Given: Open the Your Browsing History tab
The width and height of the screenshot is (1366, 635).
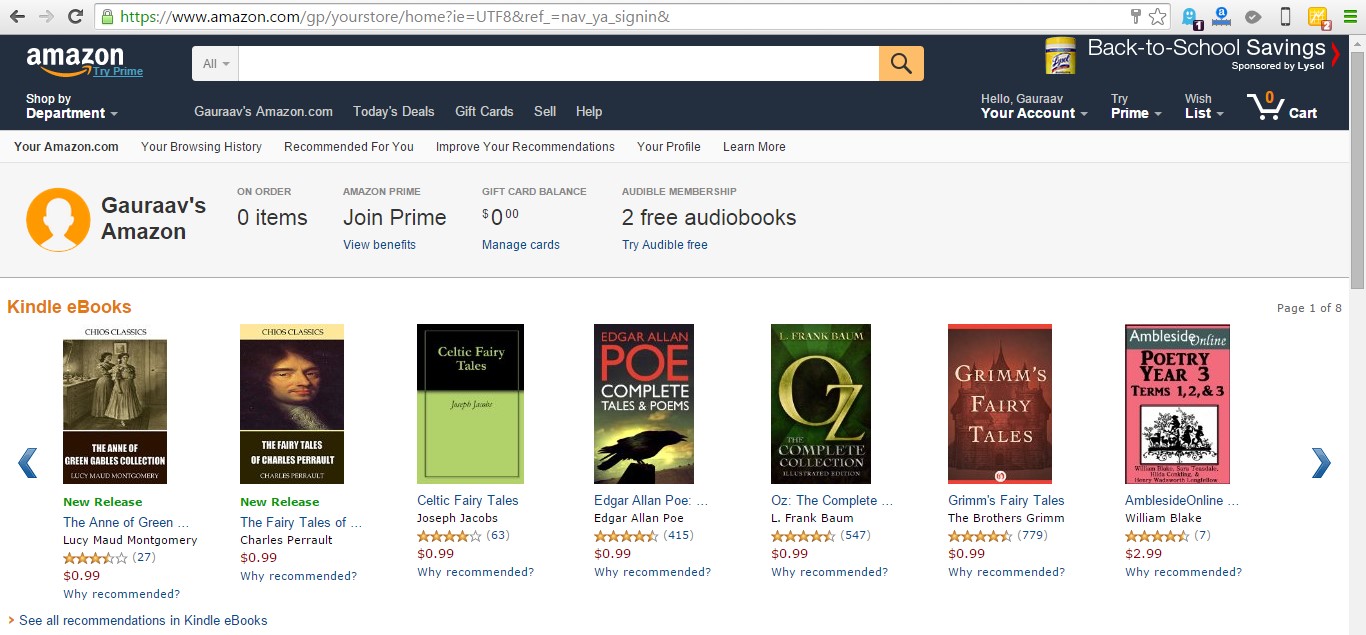Looking at the screenshot, I should pos(201,146).
